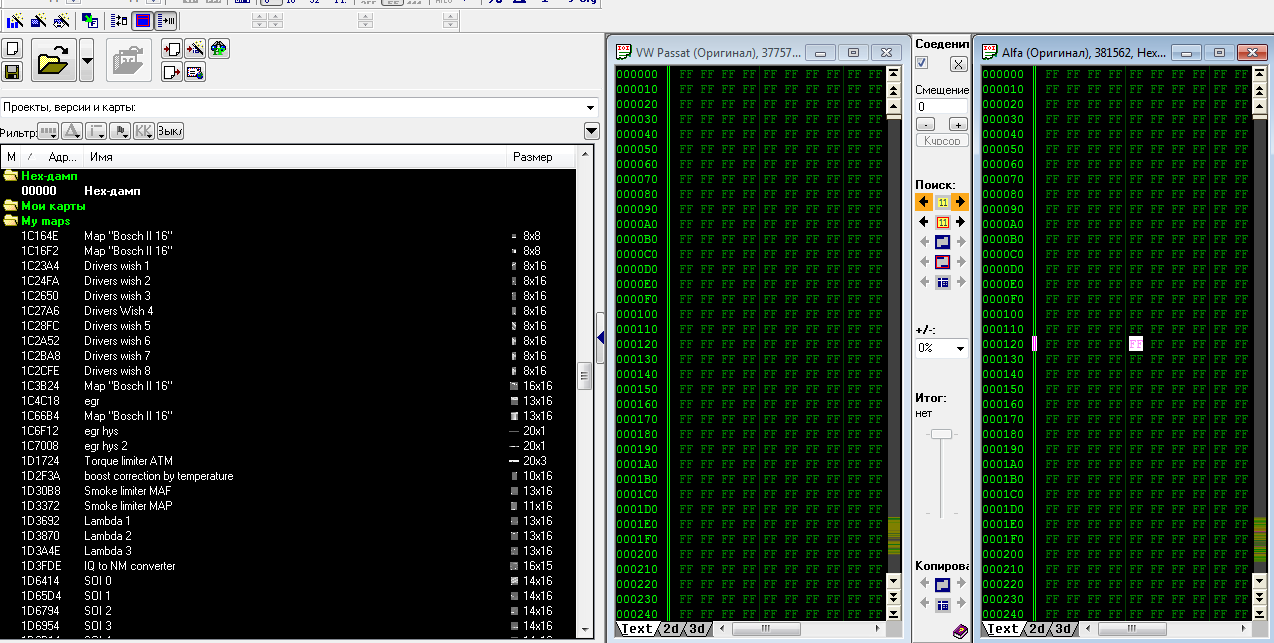Select the Torque limiter ATM map

point(128,461)
